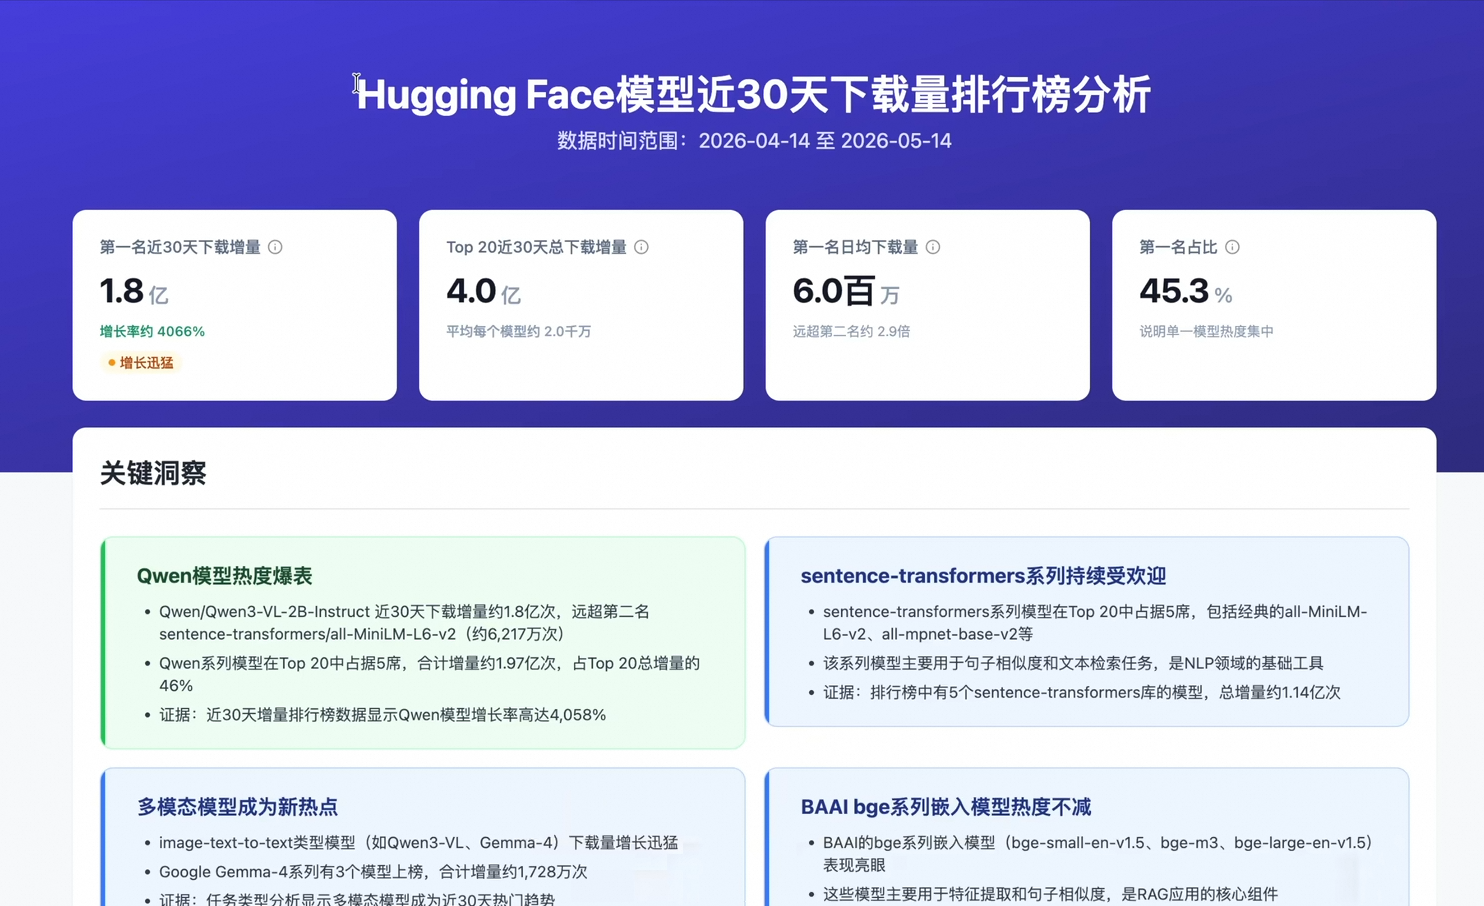Click the 关键洞察 section heading
The height and width of the screenshot is (906, 1484).
point(153,473)
